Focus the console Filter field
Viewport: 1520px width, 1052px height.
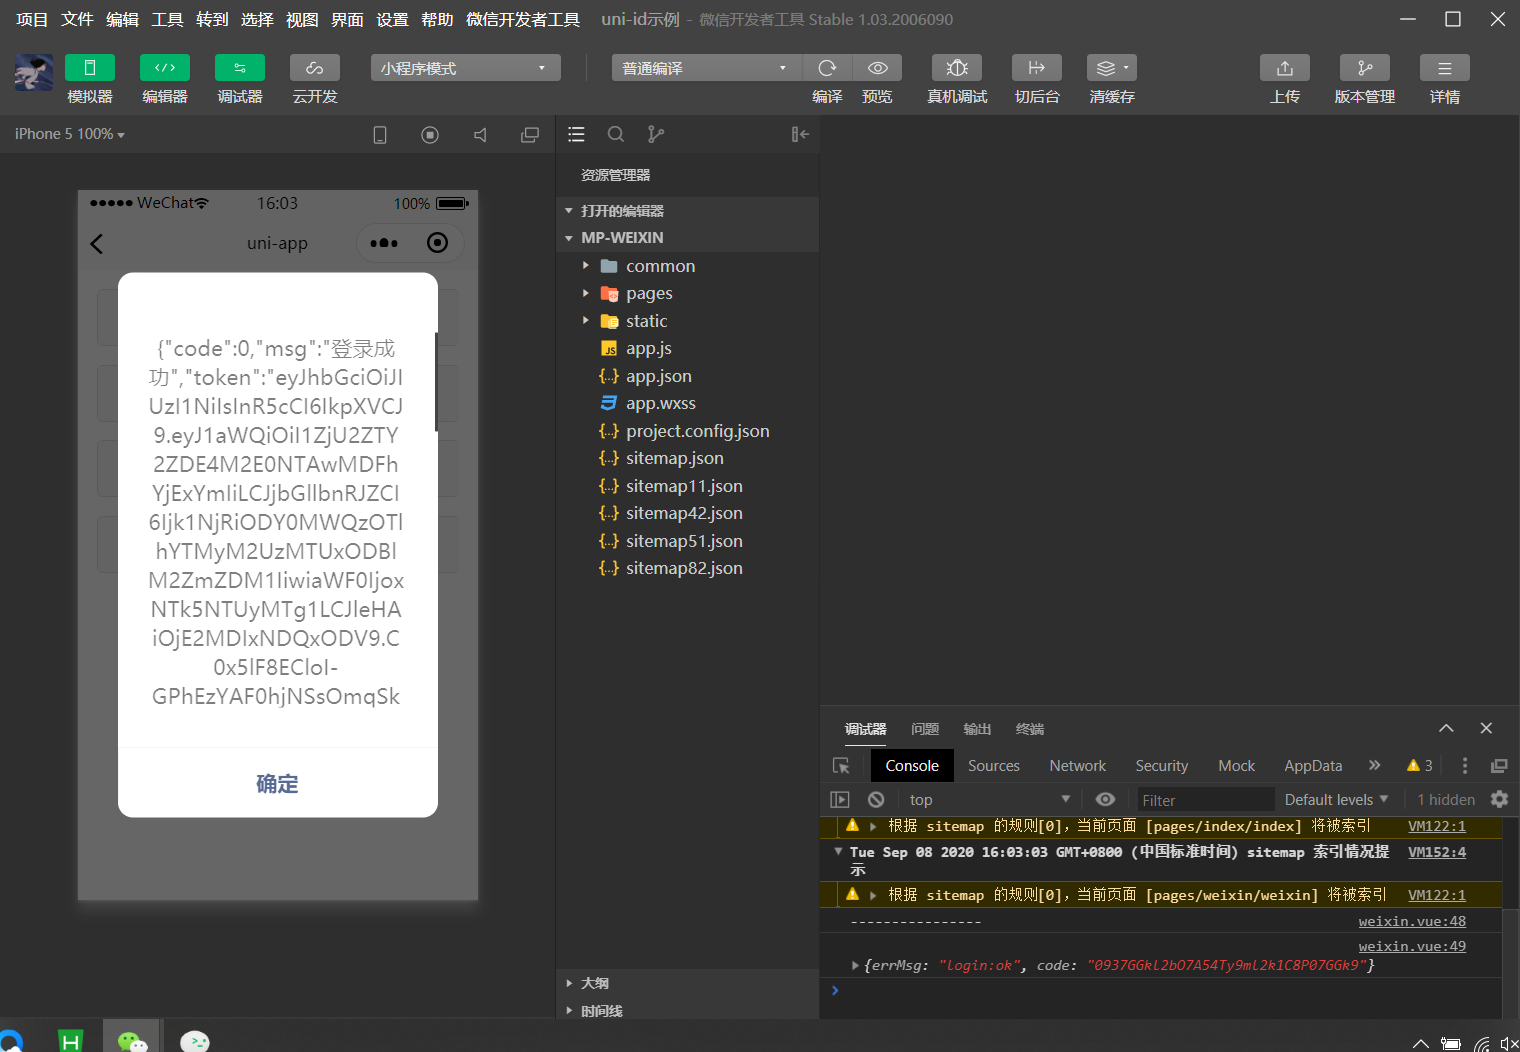(1206, 800)
